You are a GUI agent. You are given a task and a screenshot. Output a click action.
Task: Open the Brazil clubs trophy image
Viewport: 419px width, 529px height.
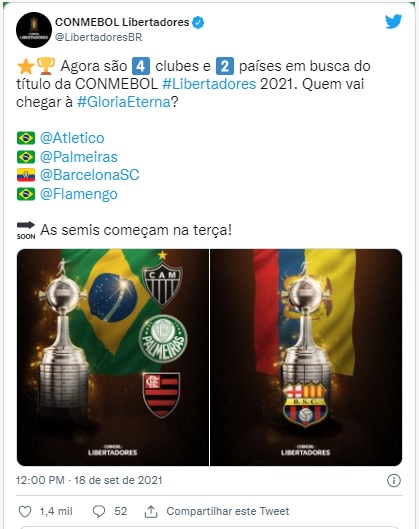[x=113, y=358]
